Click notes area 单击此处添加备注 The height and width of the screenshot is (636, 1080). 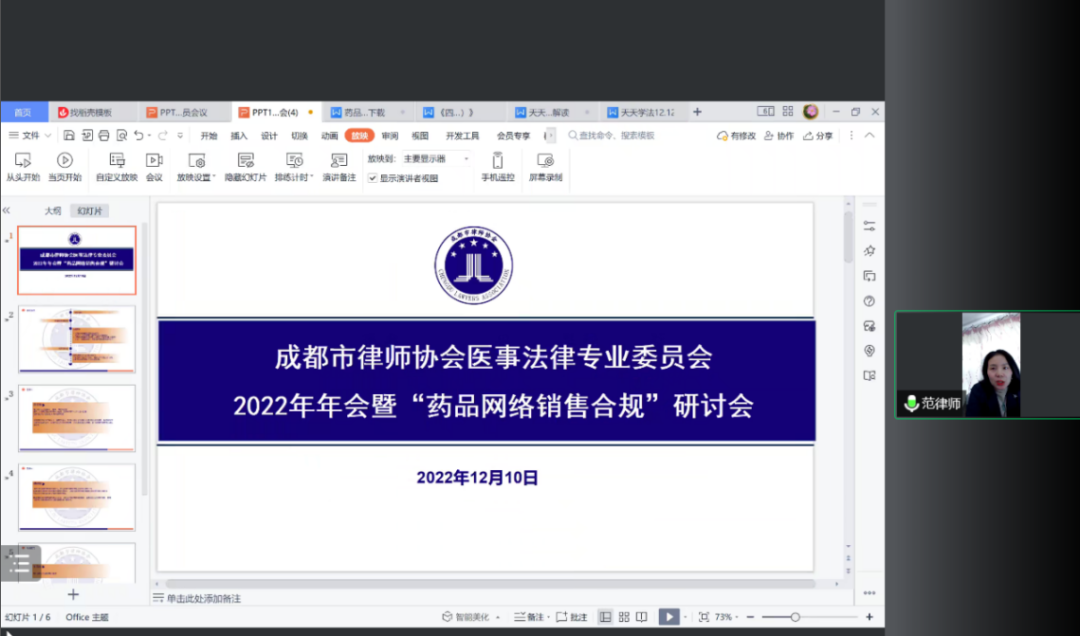point(204,598)
